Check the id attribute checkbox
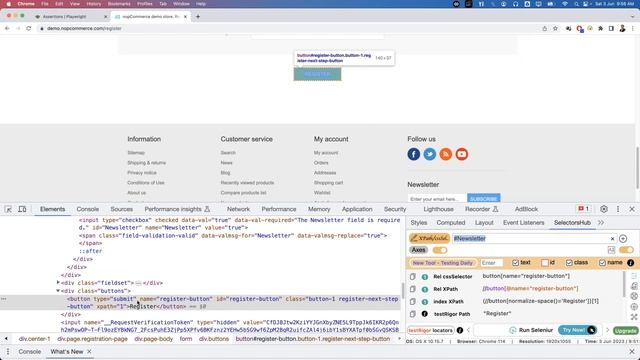 (x=544, y=263)
